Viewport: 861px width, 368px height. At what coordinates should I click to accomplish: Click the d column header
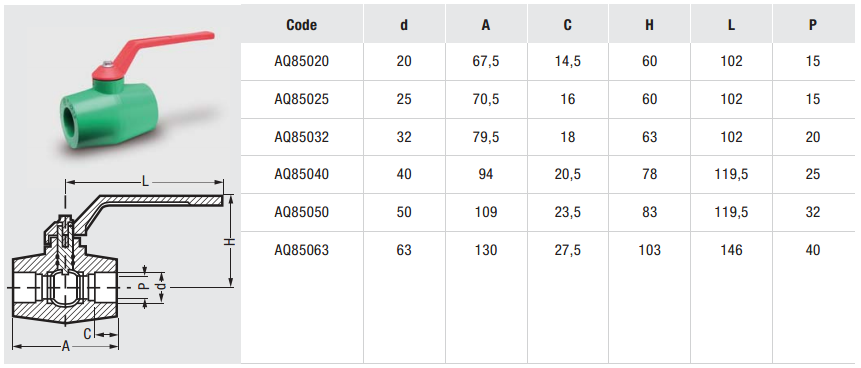tap(404, 25)
